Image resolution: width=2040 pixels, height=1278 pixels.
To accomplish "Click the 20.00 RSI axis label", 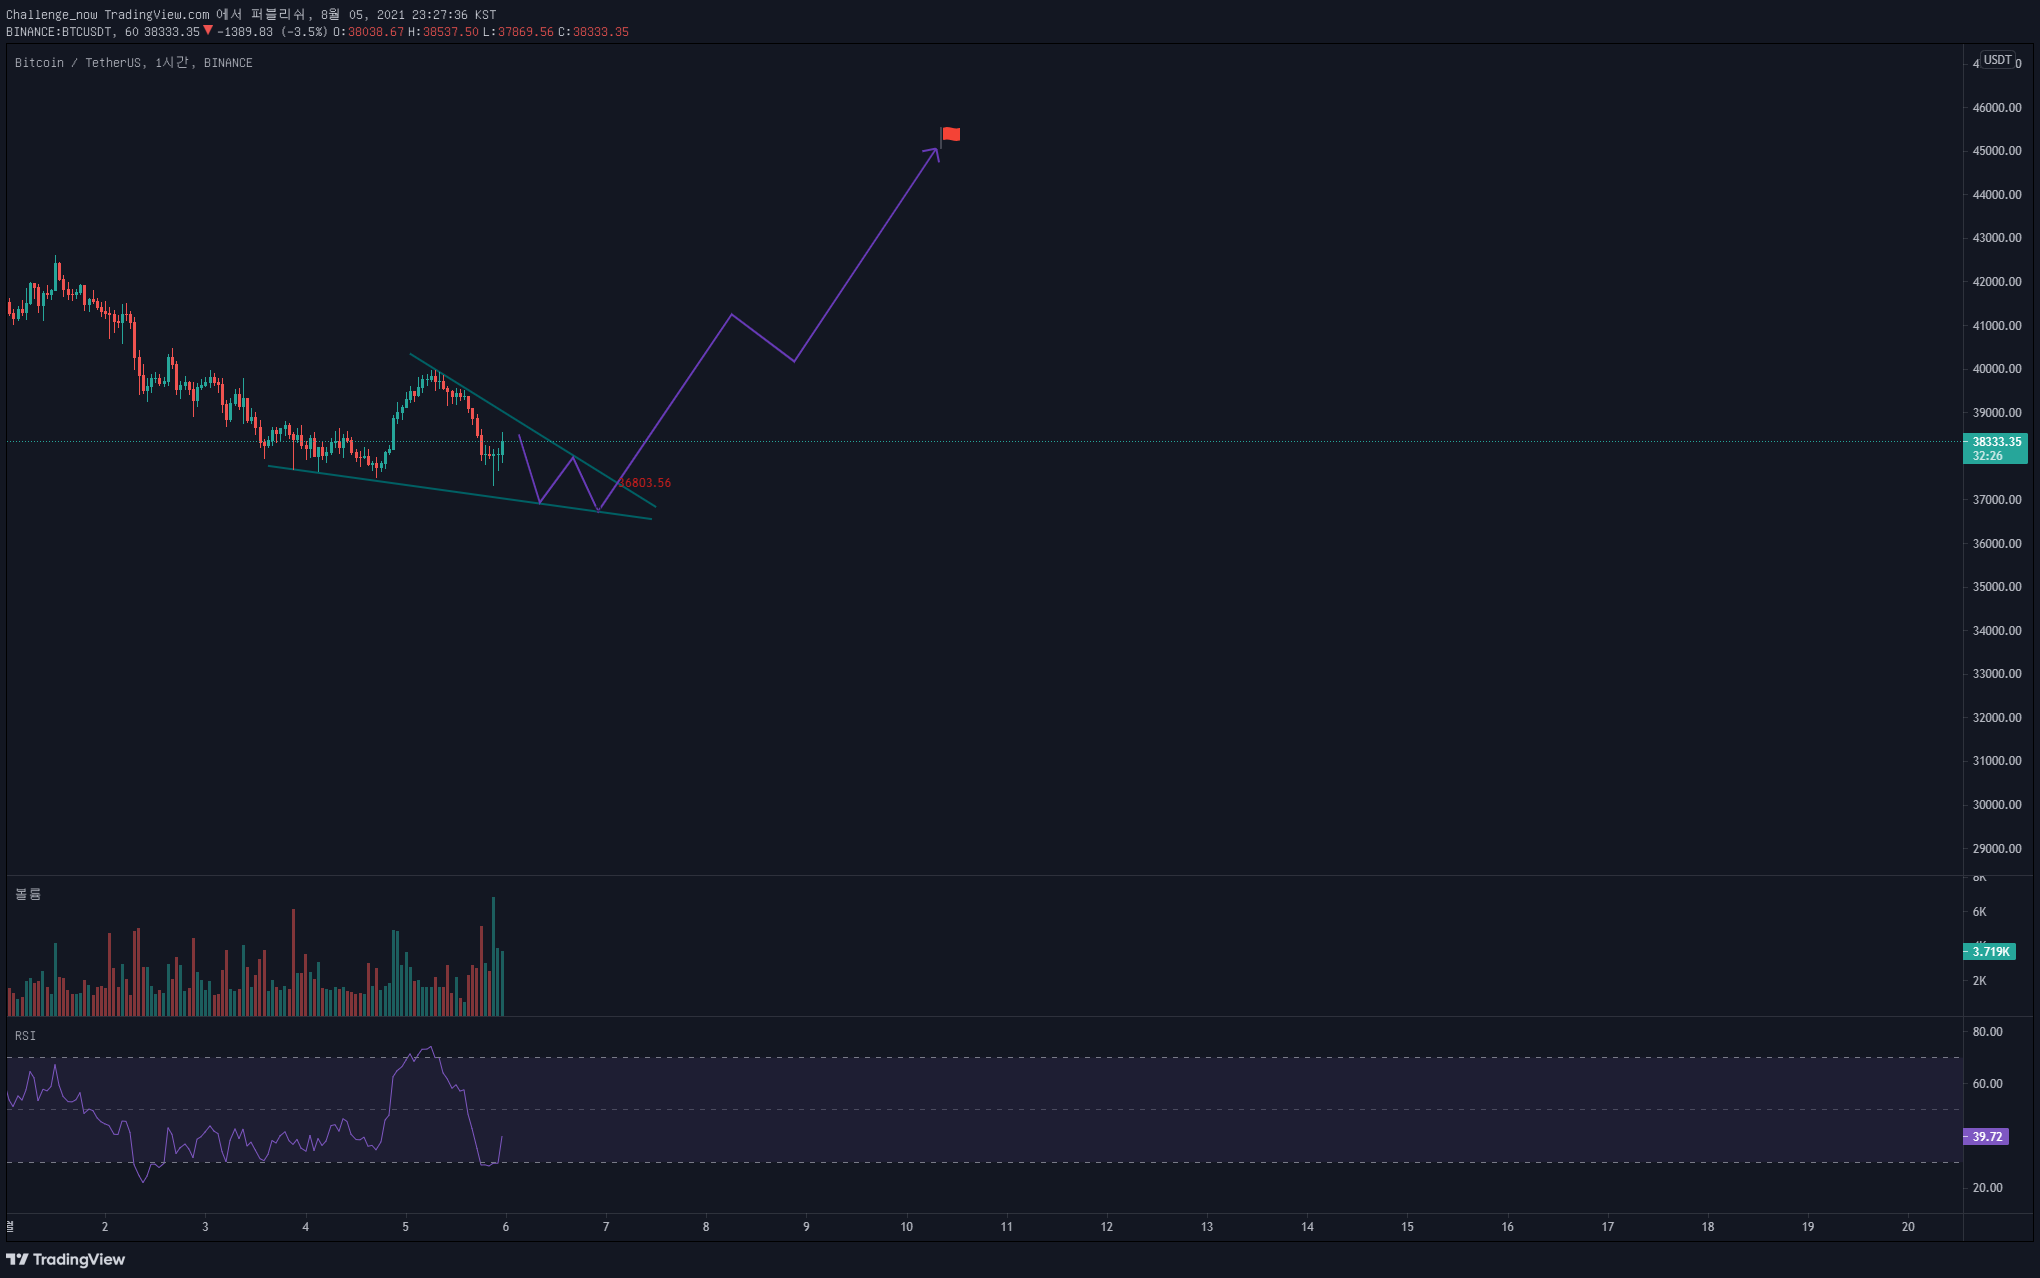I will pyautogui.click(x=1988, y=1188).
